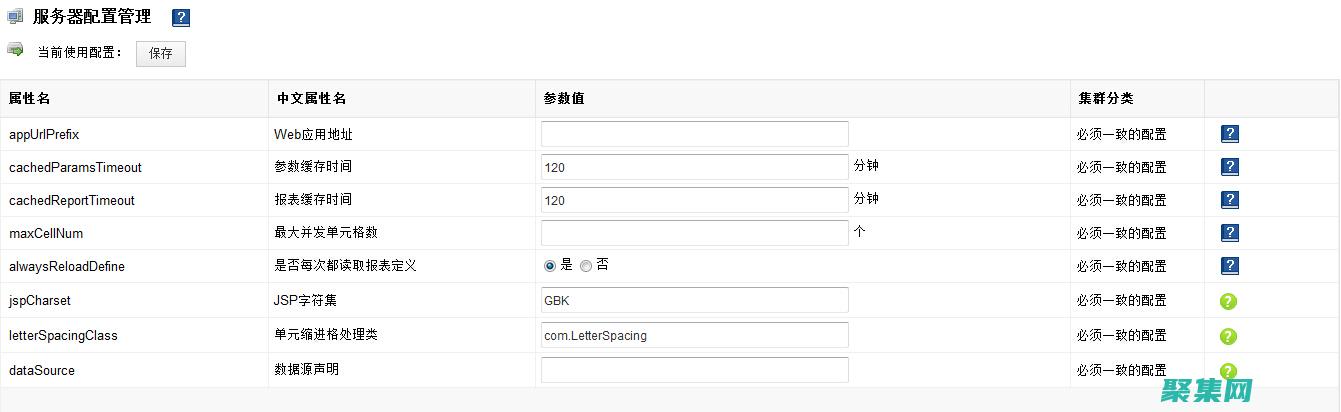Select 是 for alwaysReloadDefine
The width and height of the screenshot is (1341, 412).
[x=550, y=266]
